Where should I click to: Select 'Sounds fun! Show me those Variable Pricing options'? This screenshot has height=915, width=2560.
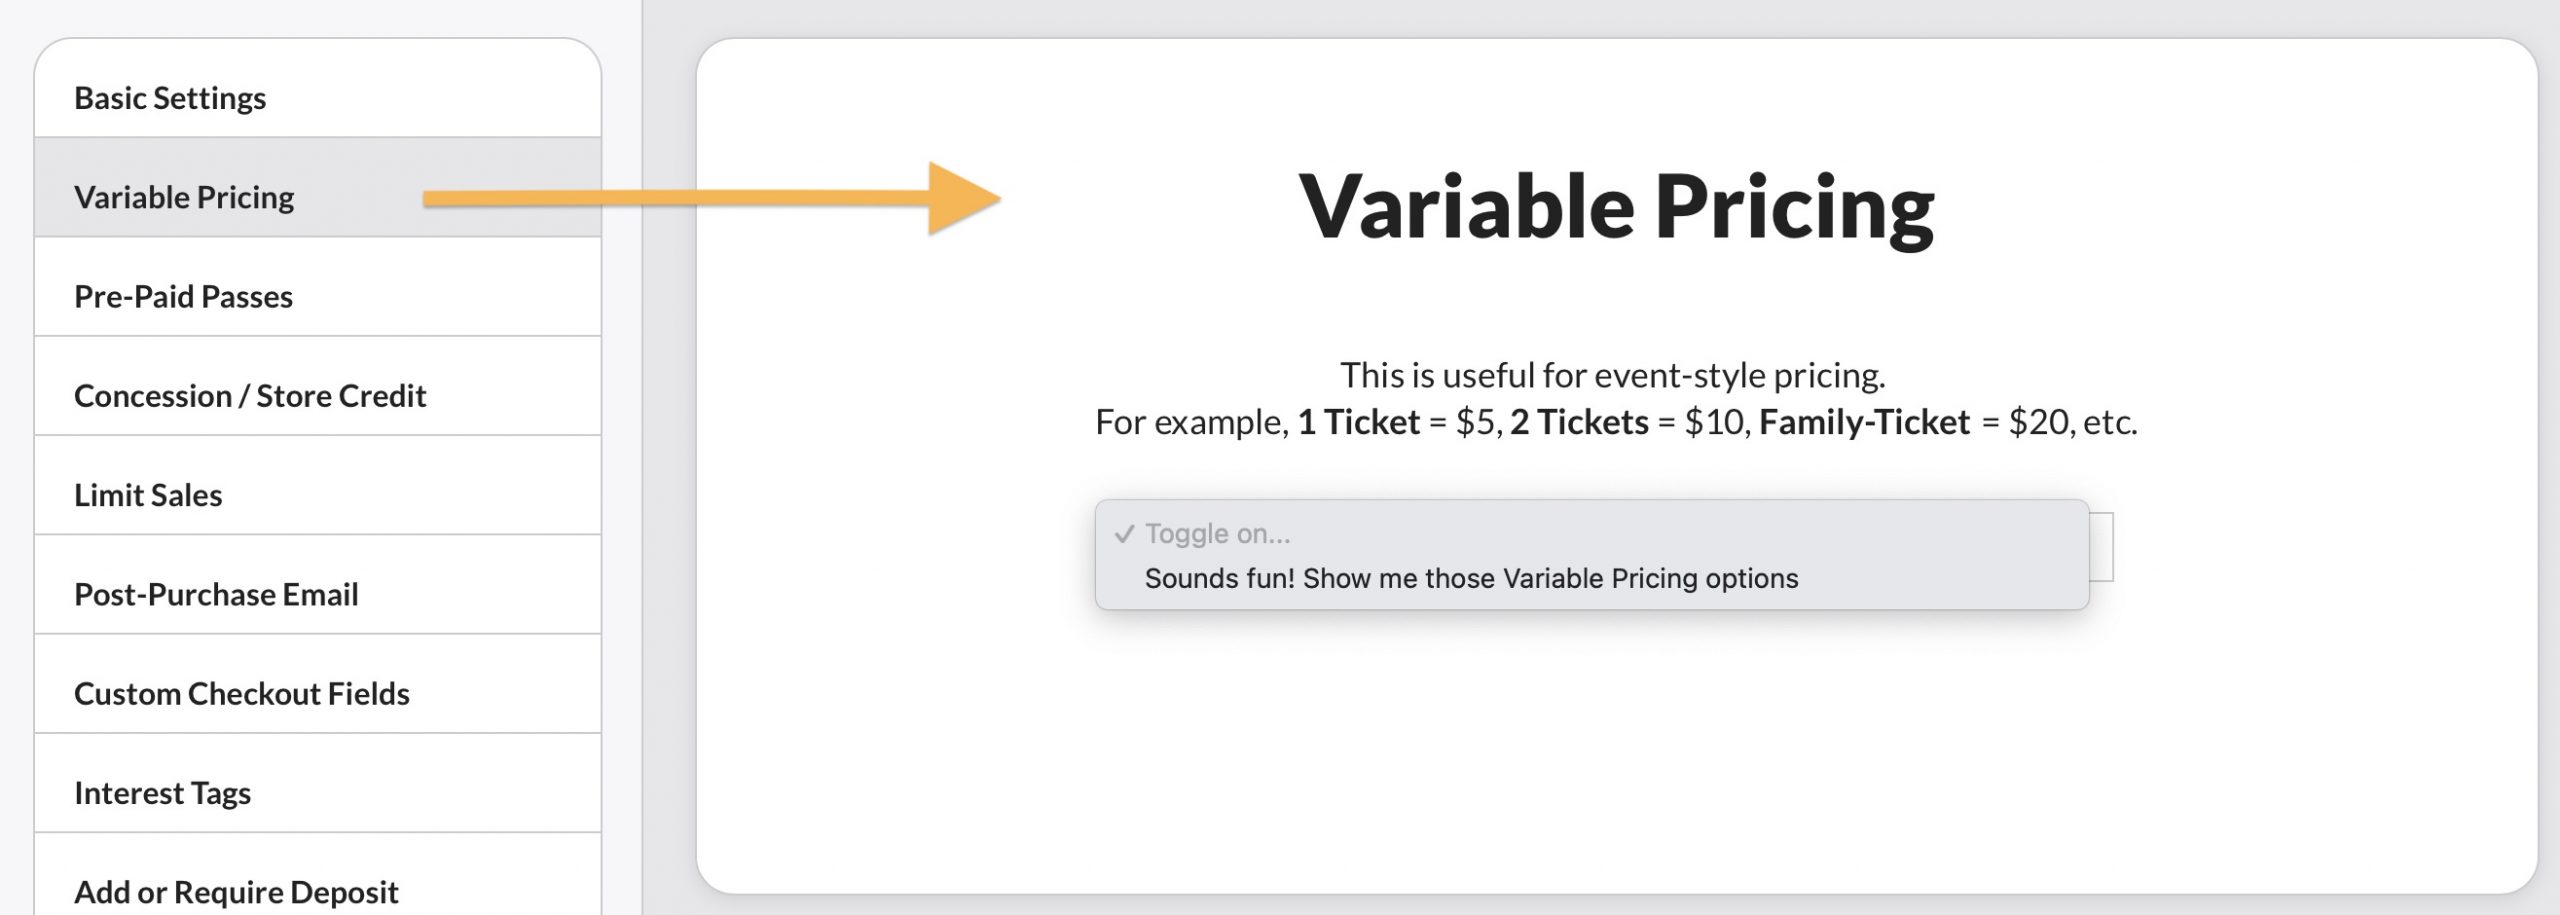point(1471,578)
